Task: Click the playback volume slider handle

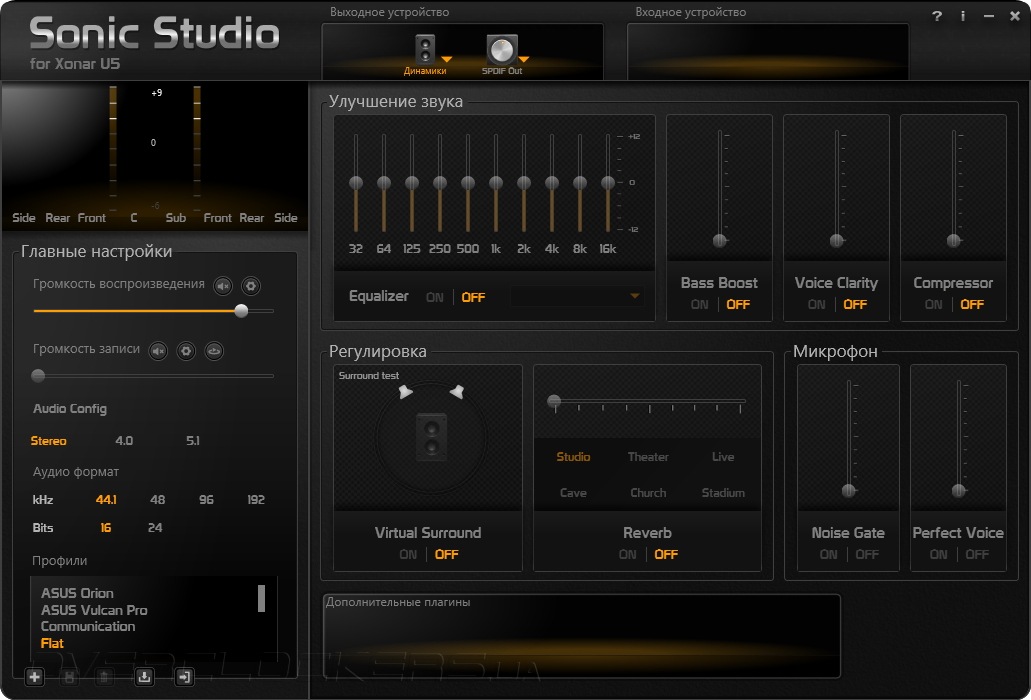Action: [x=241, y=311]
